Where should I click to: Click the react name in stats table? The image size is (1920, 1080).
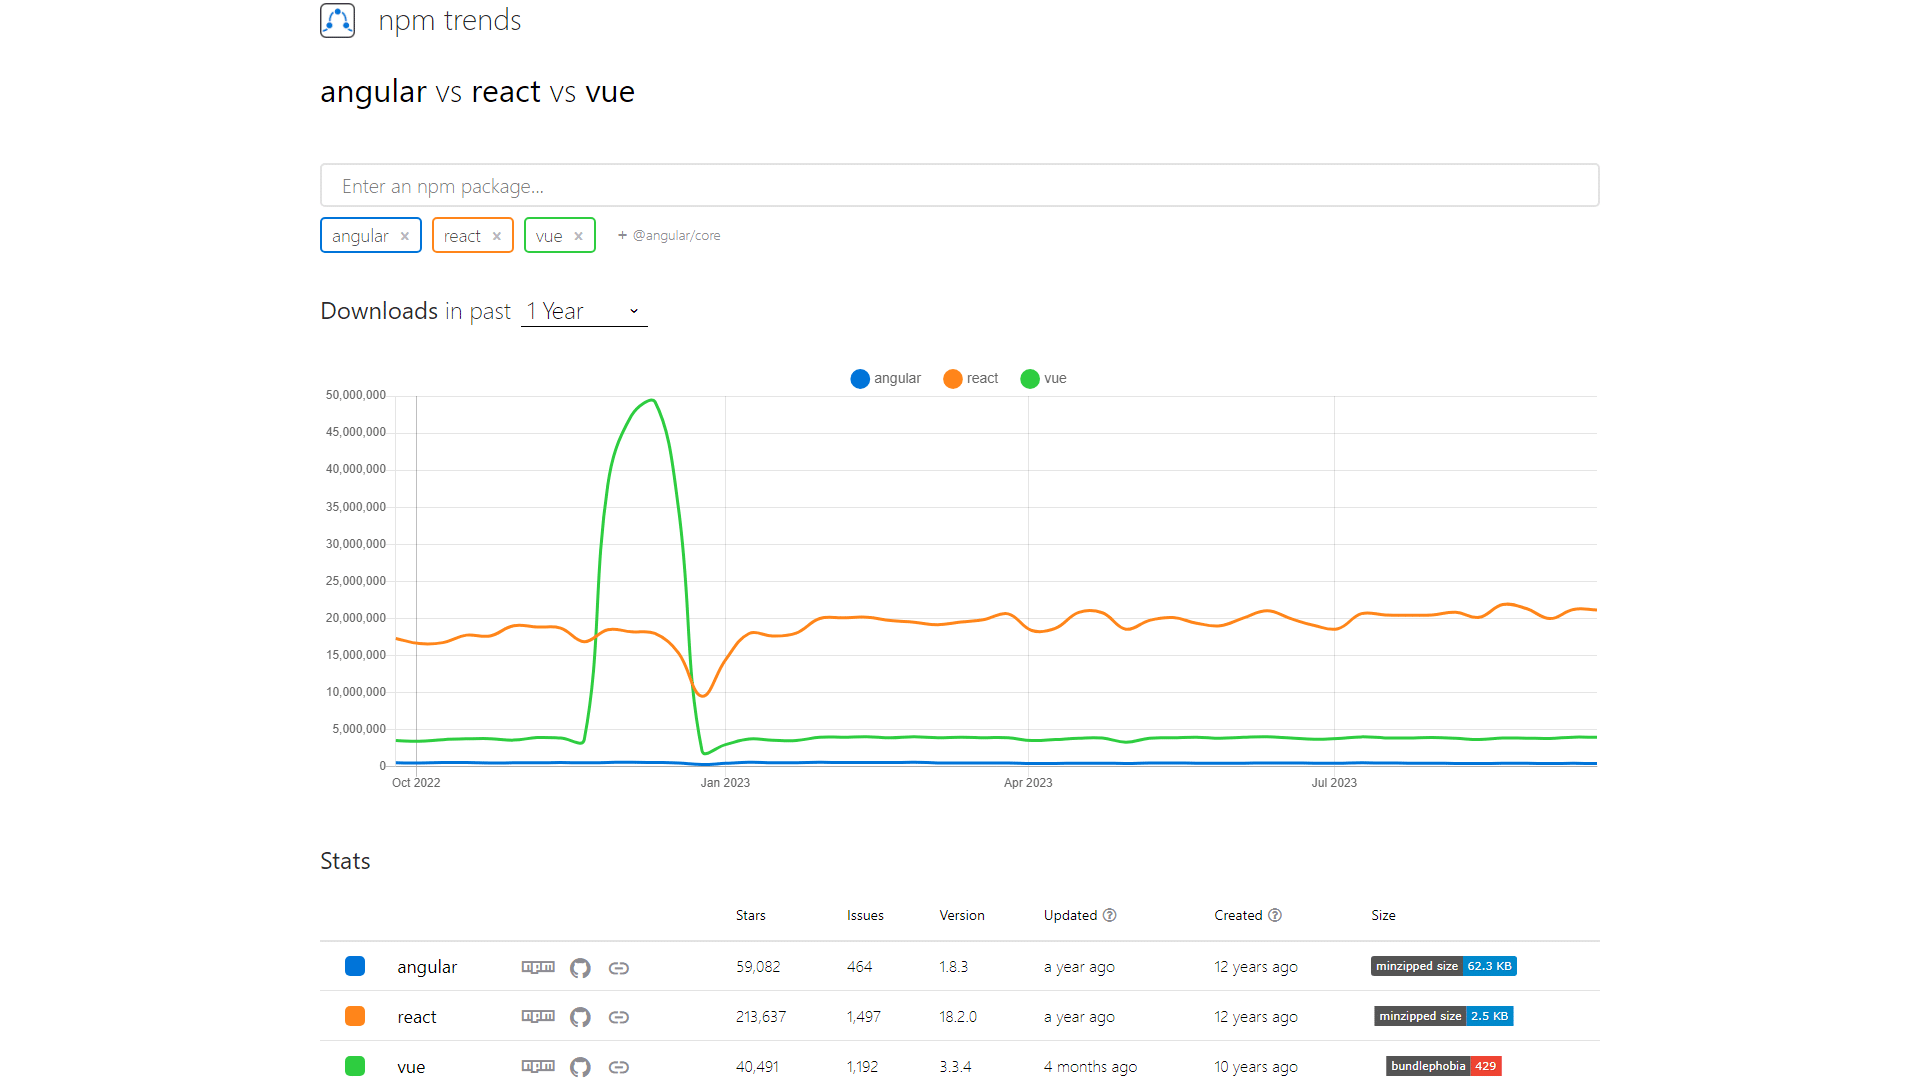[417, 1017]
